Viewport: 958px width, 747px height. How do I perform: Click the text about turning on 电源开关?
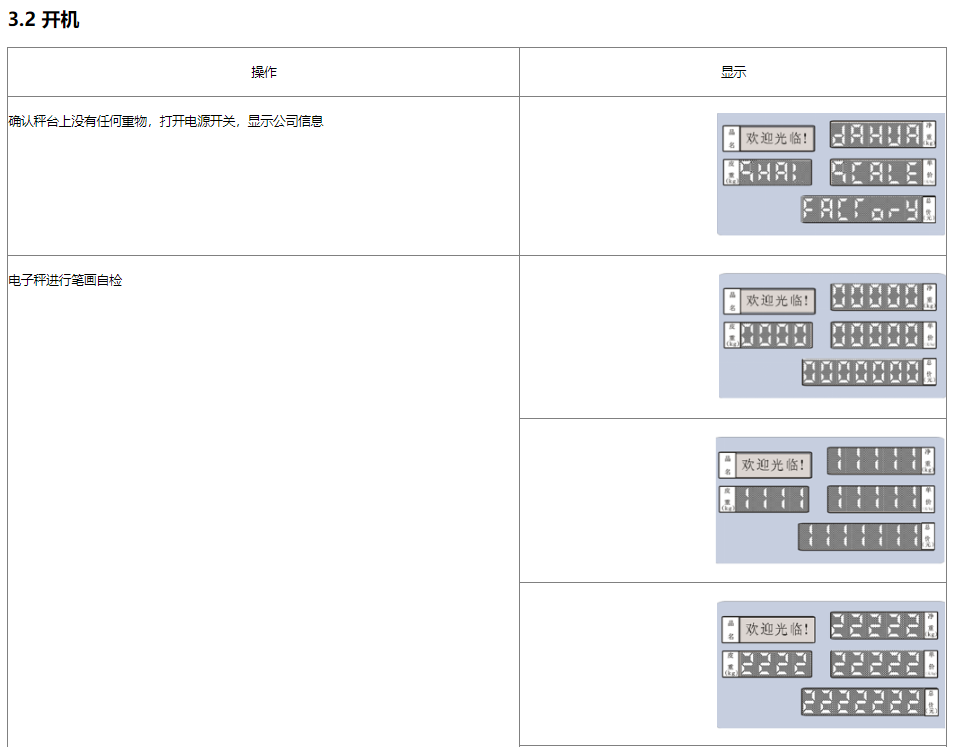coord(166,121)
